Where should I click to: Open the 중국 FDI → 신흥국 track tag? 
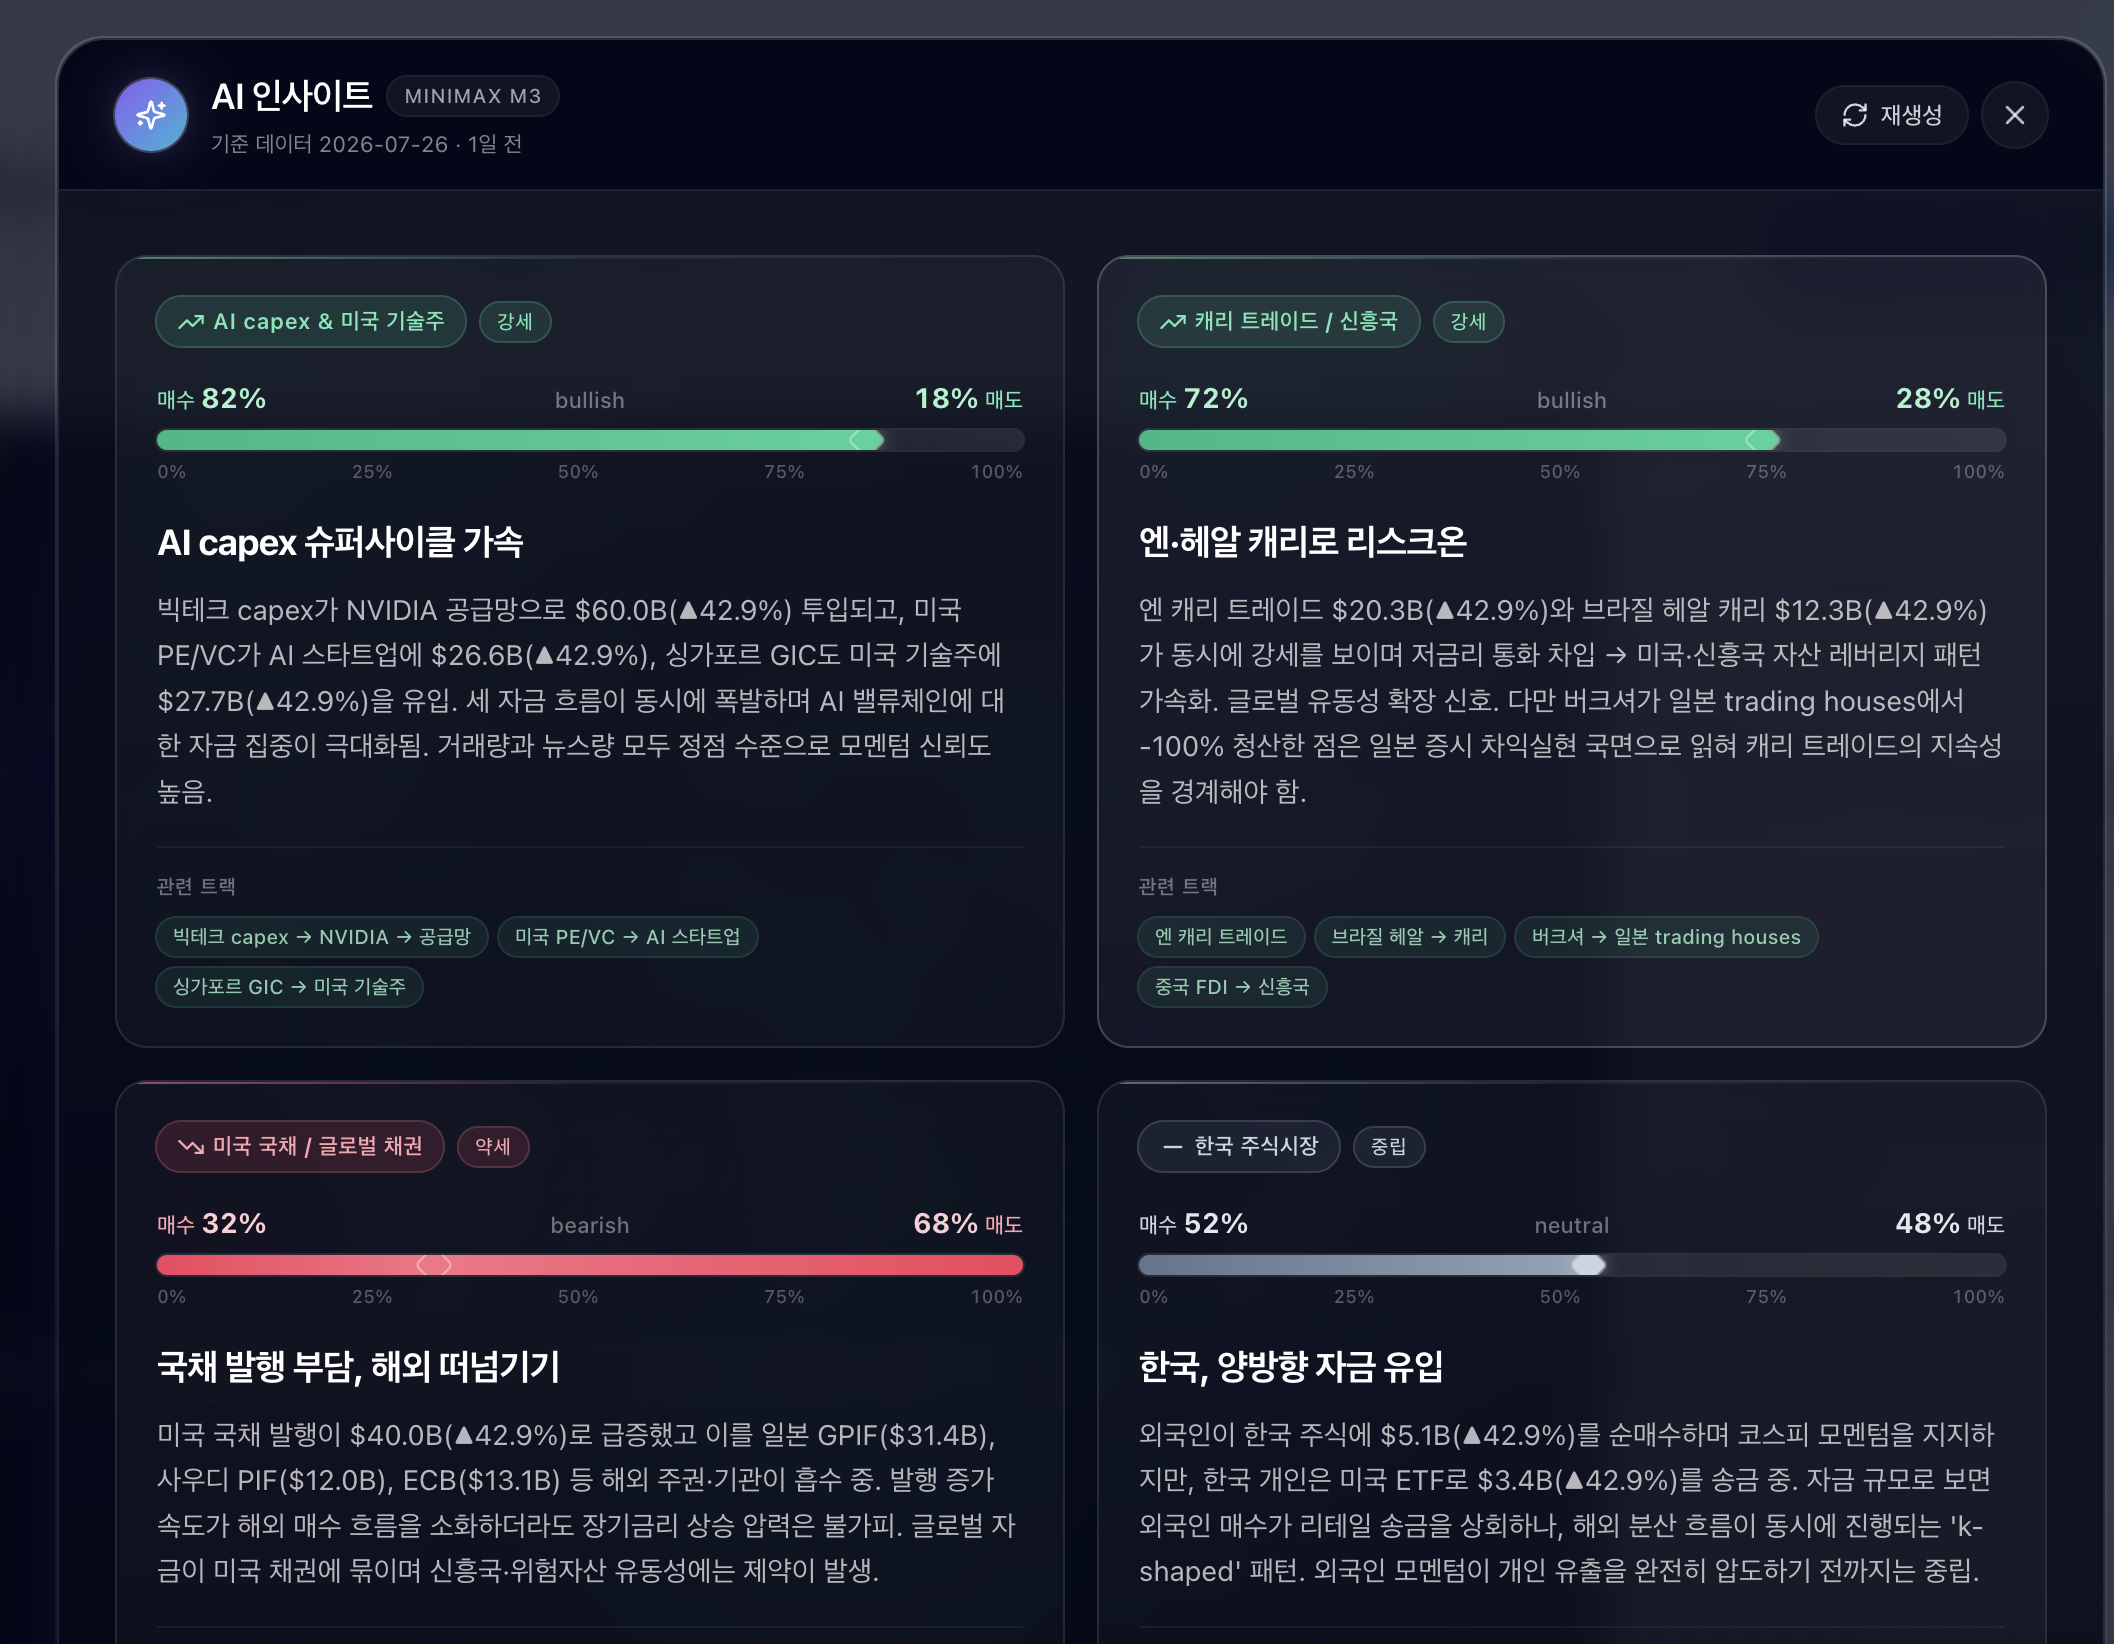click(x=1232, y=987)
